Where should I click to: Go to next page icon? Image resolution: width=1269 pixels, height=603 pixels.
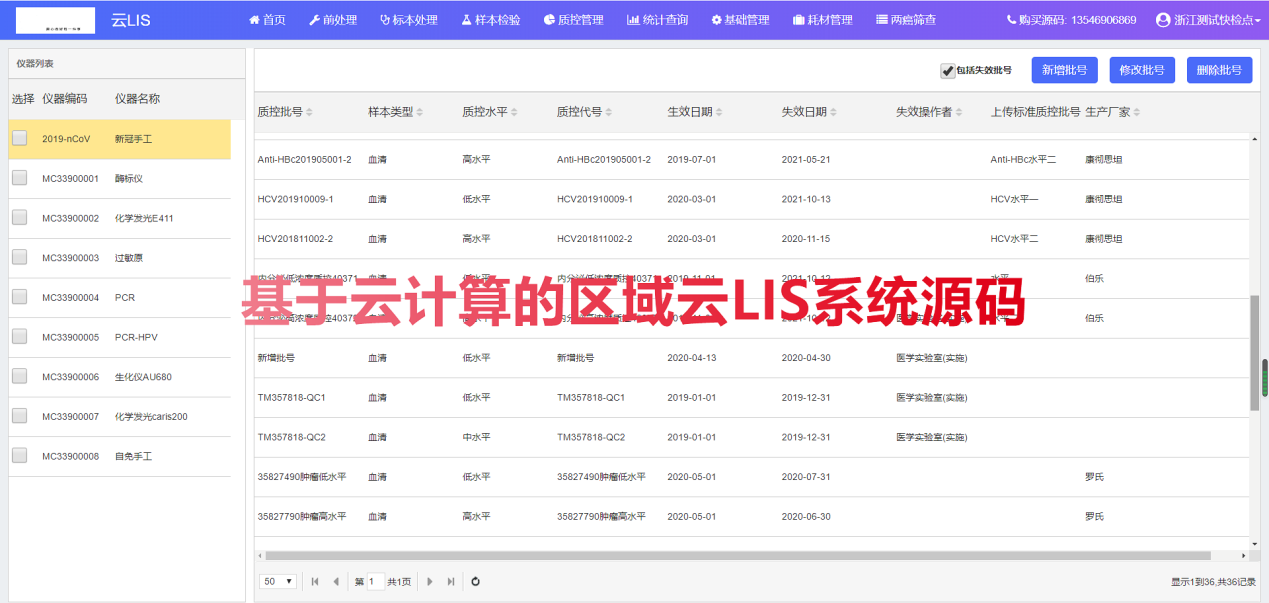[x=430, y=581]
